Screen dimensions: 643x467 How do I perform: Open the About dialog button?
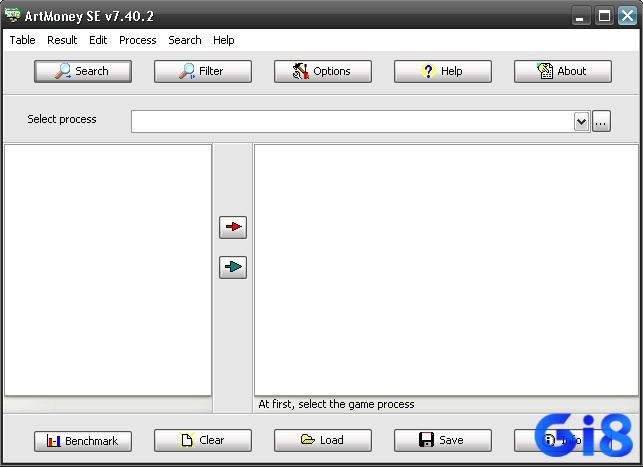563,71
